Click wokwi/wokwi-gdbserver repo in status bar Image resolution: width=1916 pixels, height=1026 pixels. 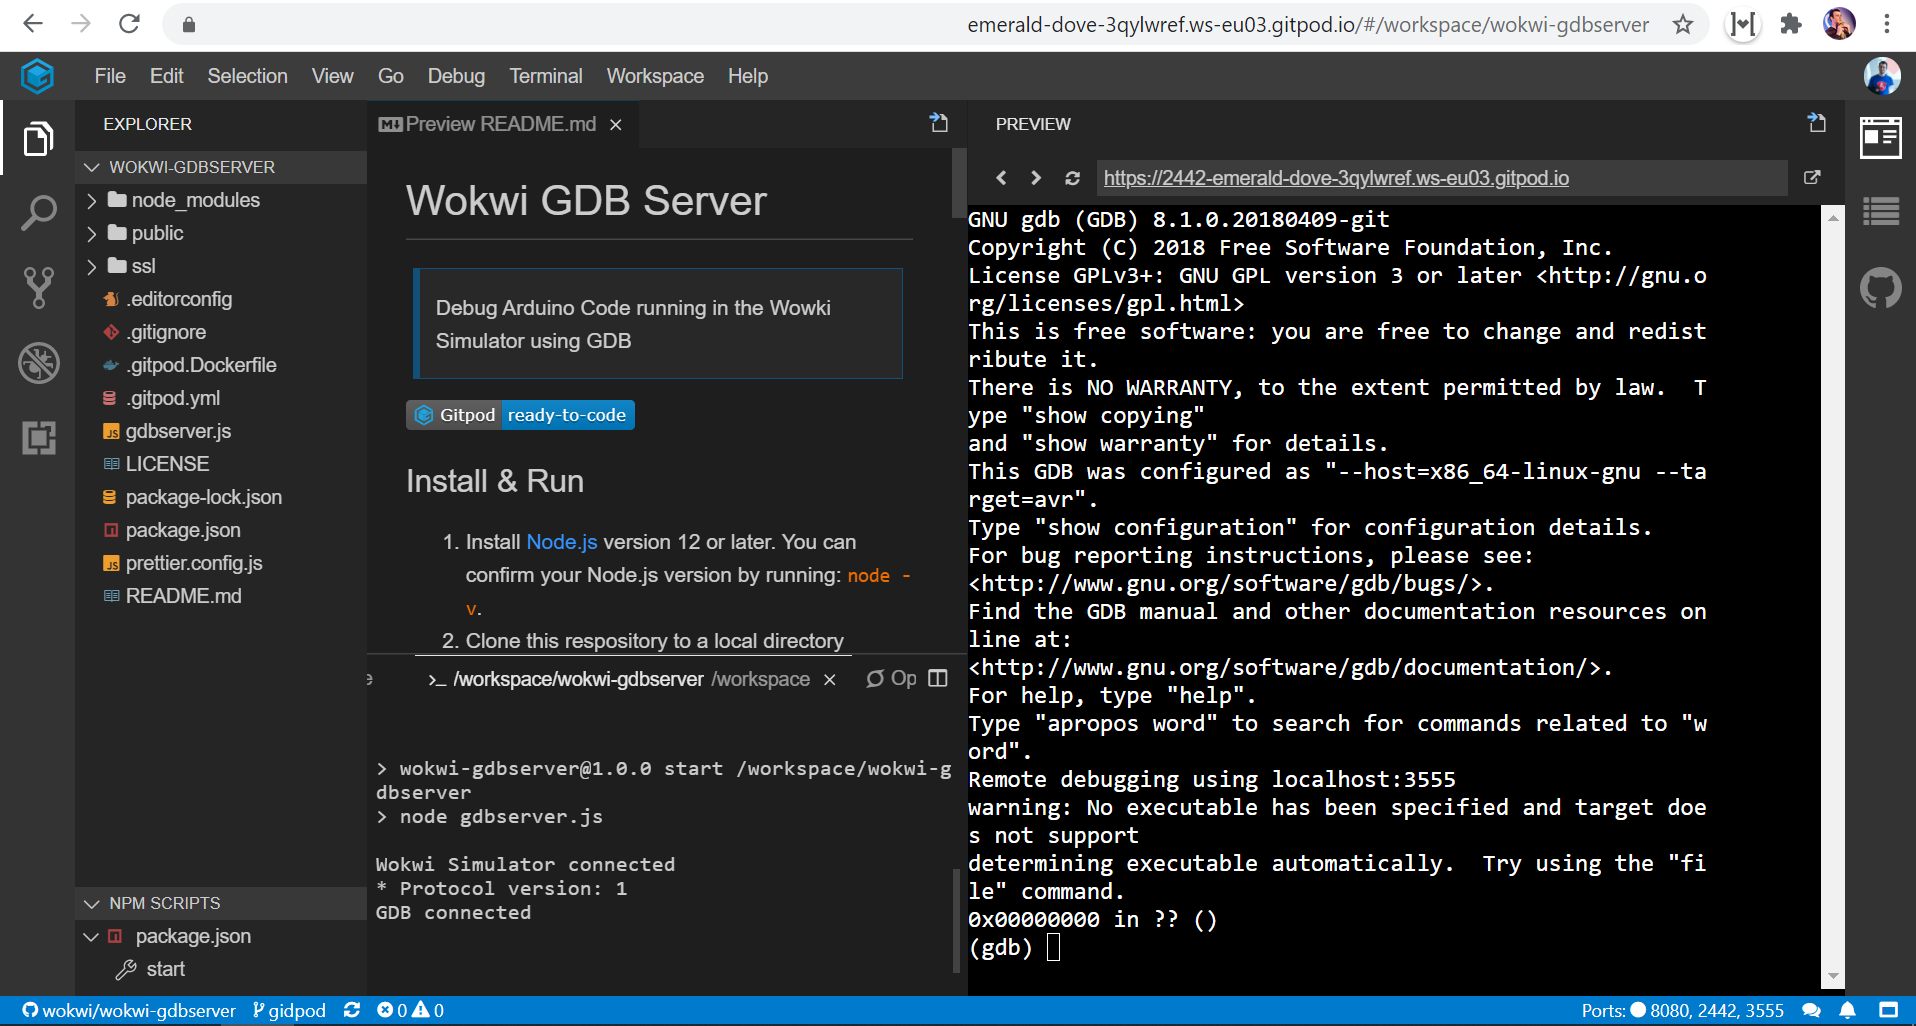click(x=129, y=1010)
